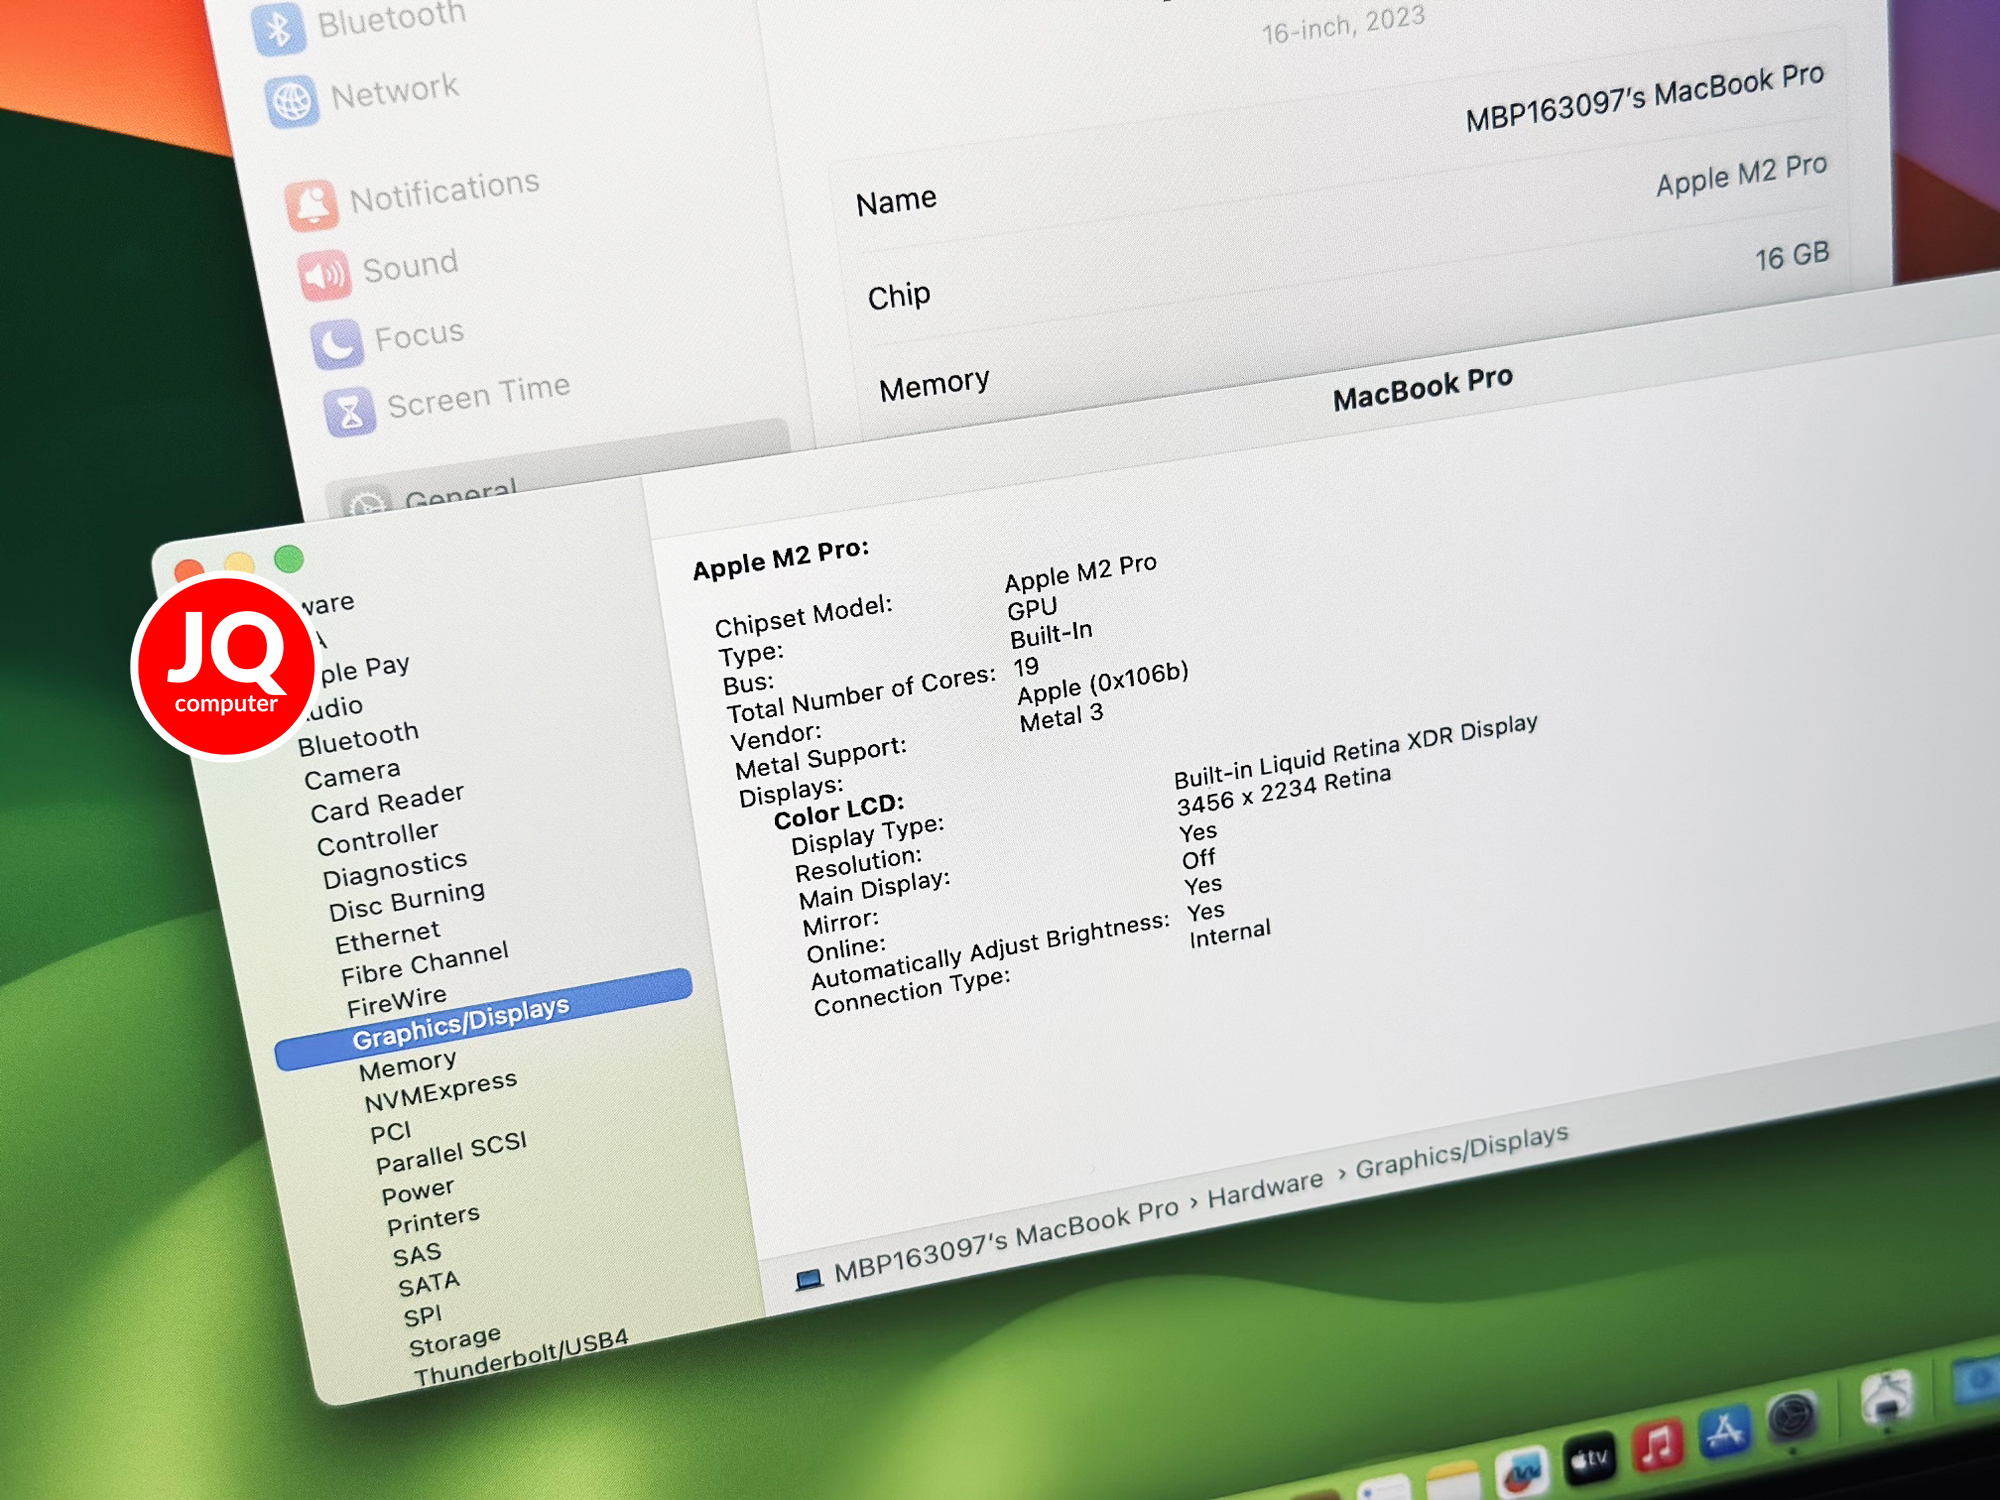Click the 'Internal' connection type value
2000x1500 pixels.
point(1230,934)
